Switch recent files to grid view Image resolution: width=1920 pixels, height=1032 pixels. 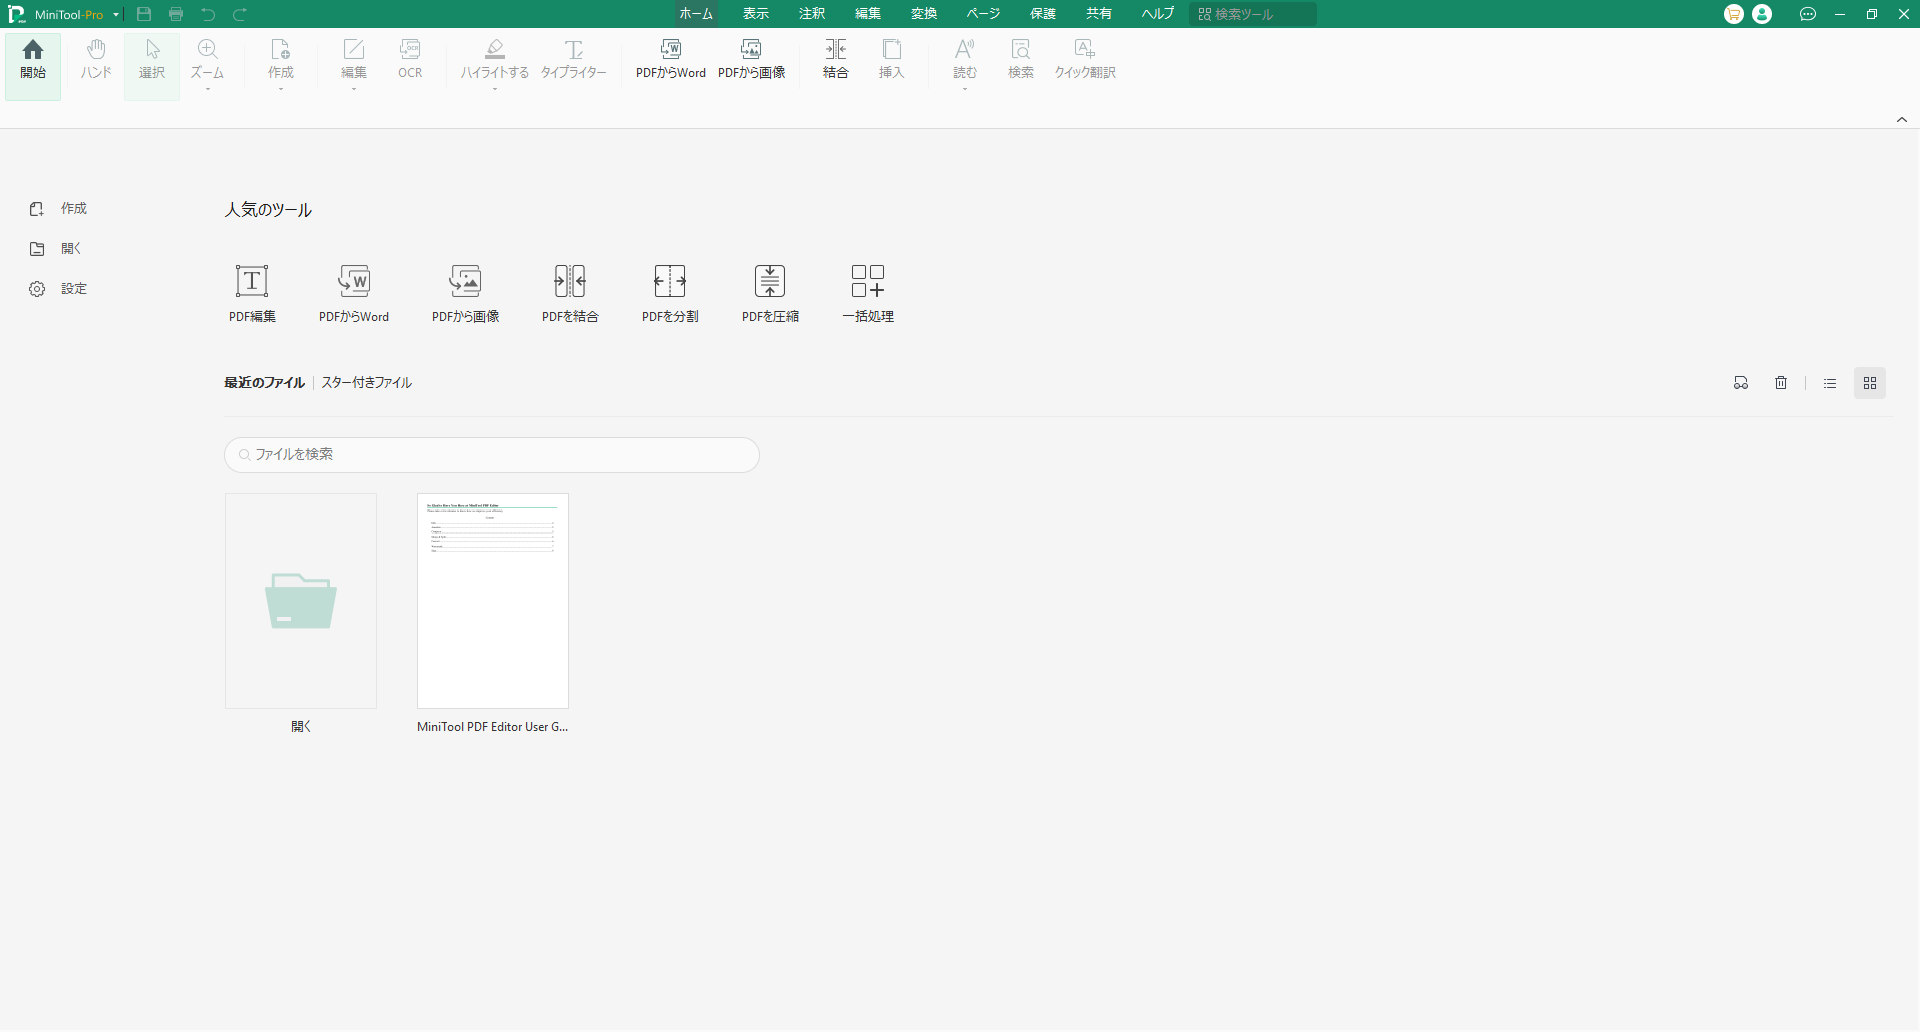[x=1870, y=383]
